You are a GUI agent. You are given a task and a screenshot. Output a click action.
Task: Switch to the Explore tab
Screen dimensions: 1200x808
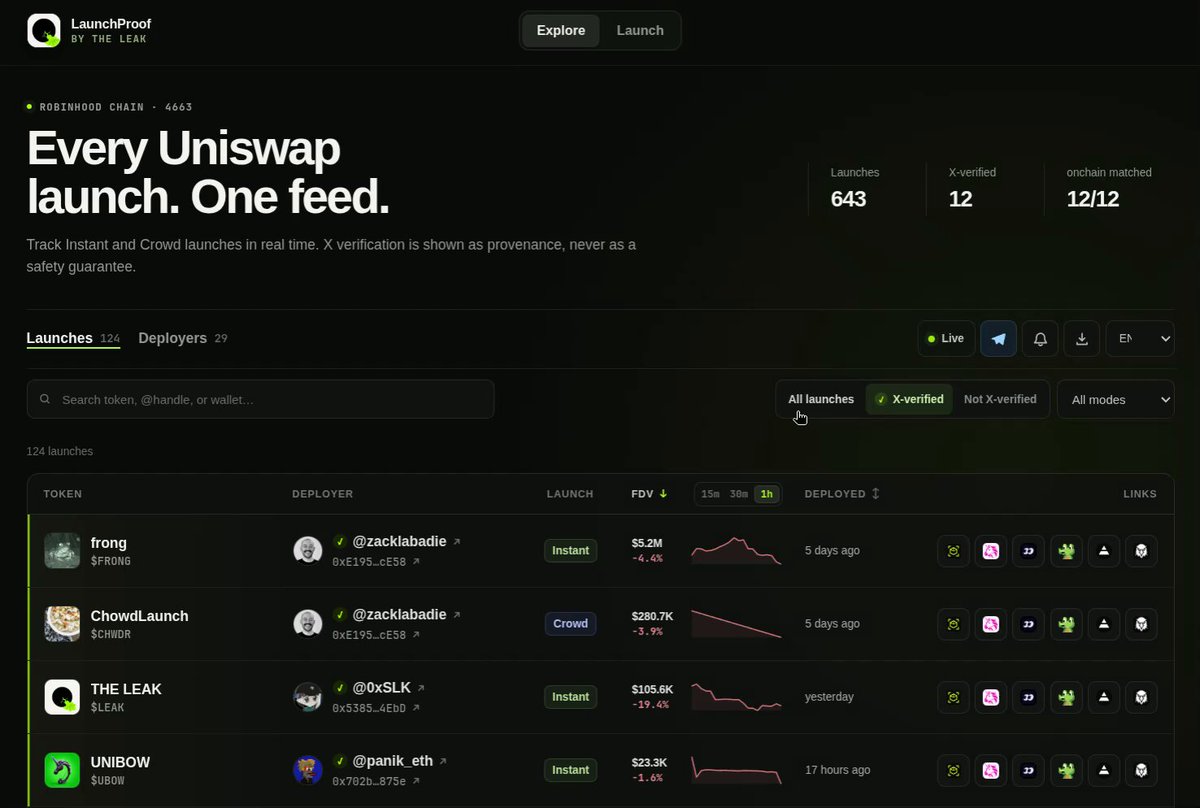[561, 30]
